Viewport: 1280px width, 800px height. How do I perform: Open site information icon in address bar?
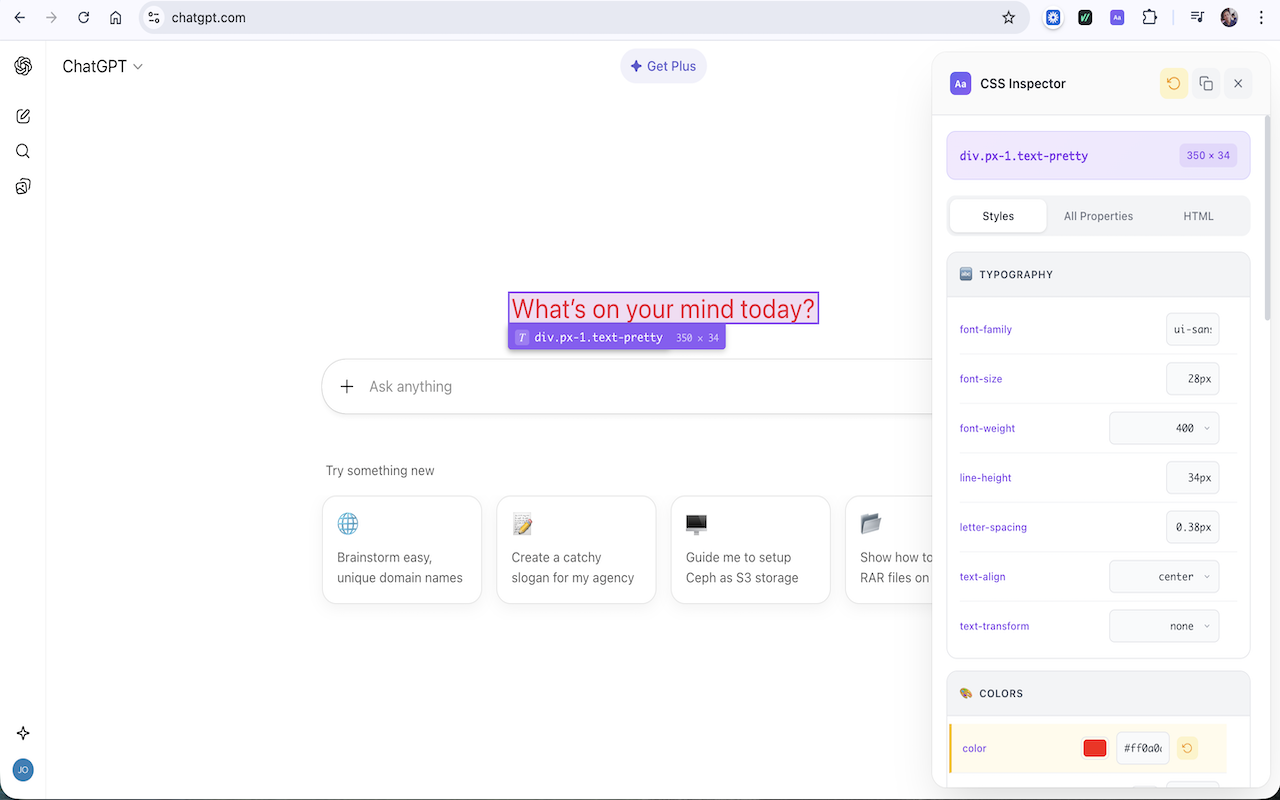click(154, 17)
